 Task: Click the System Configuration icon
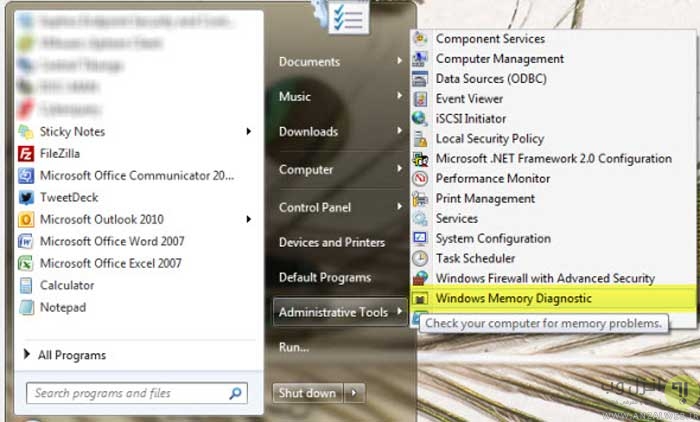(x=420, y=238)
